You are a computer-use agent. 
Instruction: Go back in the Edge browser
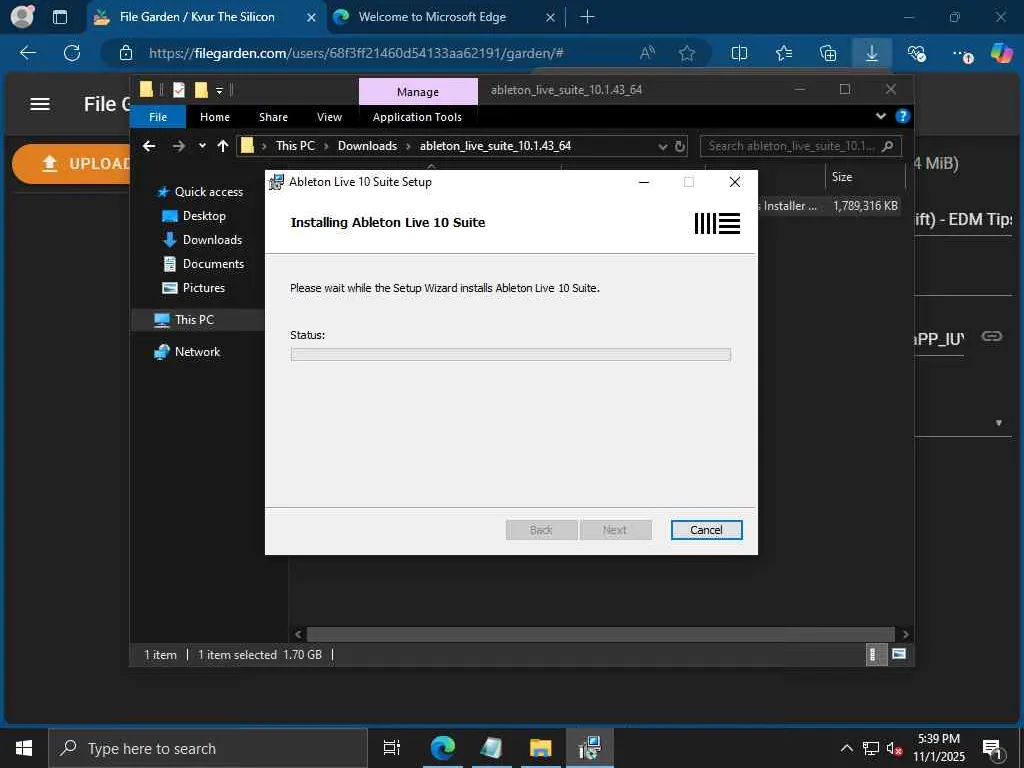point(28,53)
